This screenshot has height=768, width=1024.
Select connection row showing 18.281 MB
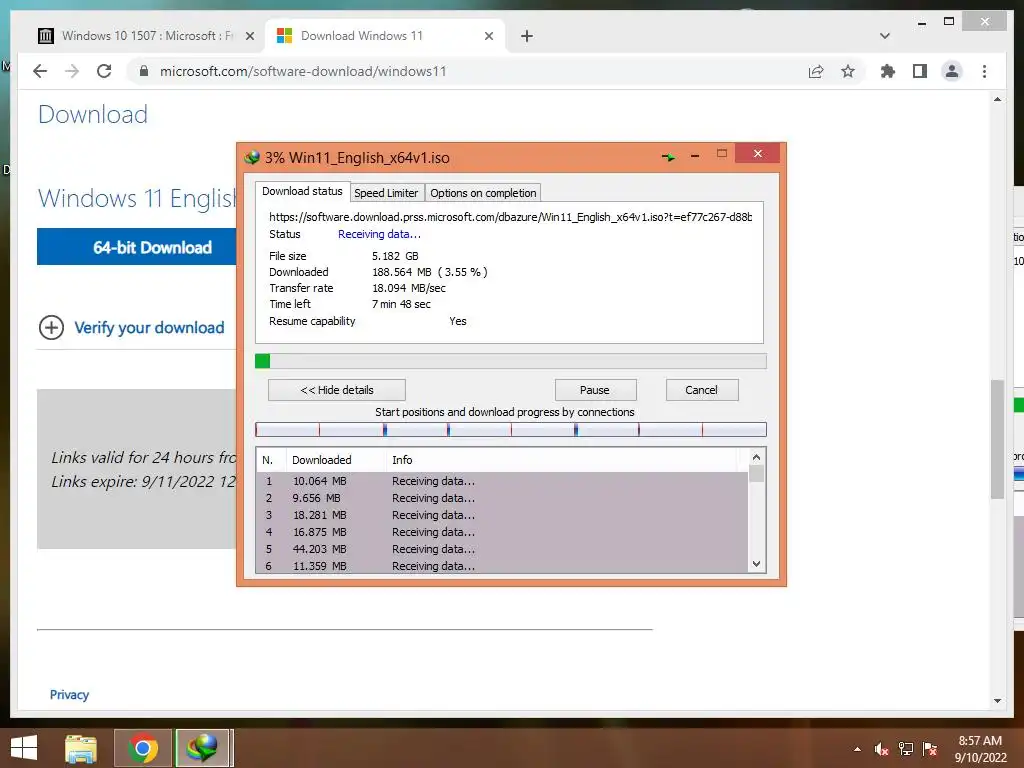pos(502,515)
